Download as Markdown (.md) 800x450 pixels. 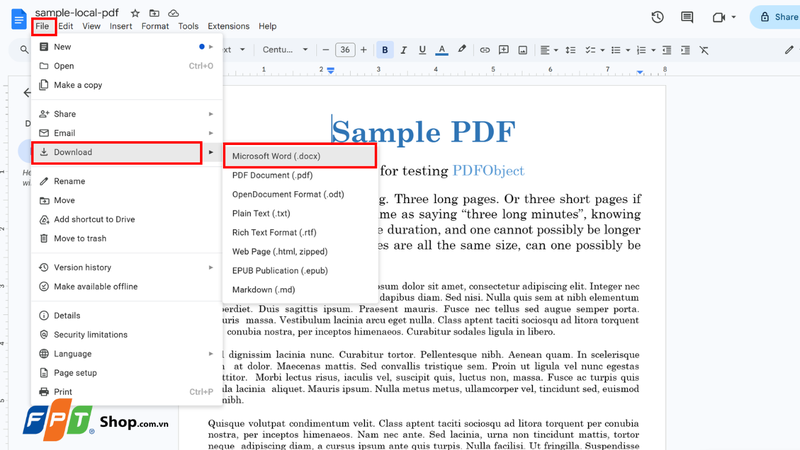[300, 290]
